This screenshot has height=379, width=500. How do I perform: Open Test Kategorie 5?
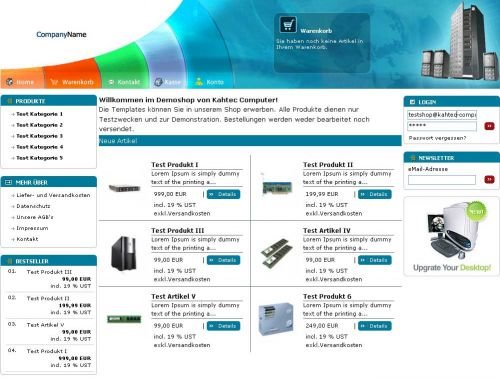click(x=39, y=158)
